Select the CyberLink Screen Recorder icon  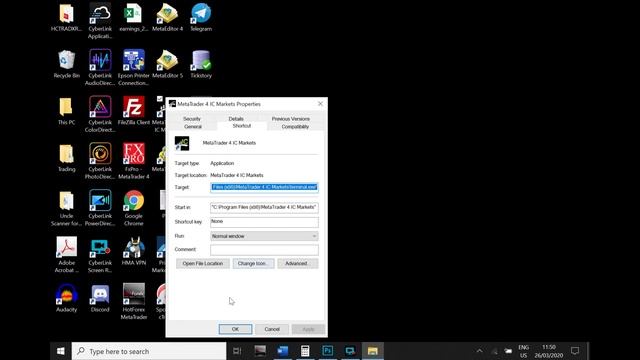[100, 255]
